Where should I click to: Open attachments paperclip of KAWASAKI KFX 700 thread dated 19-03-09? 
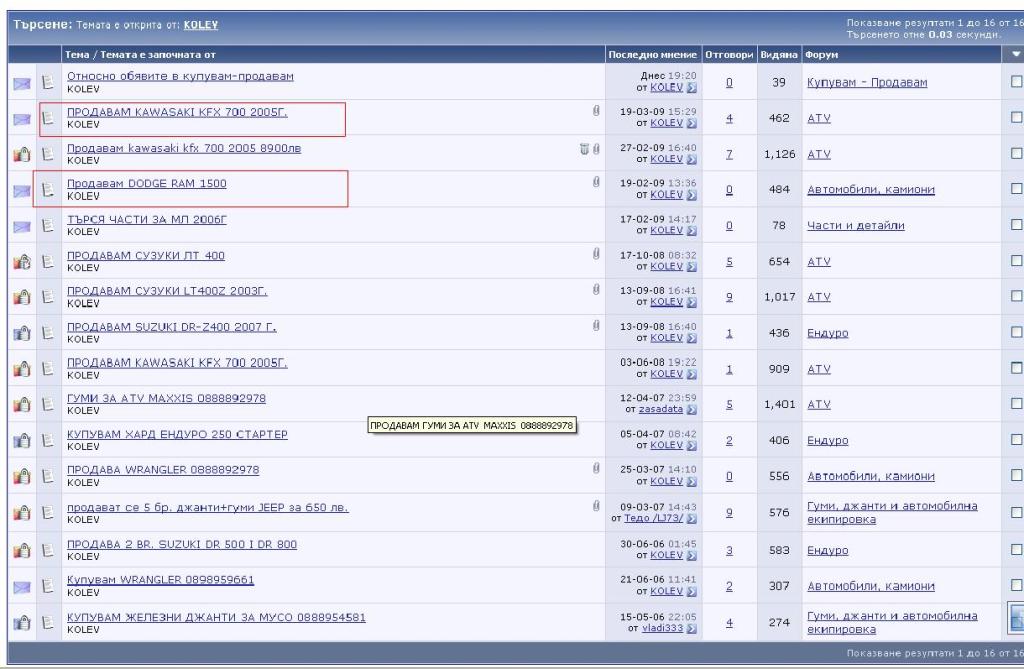tap(596, 110)
